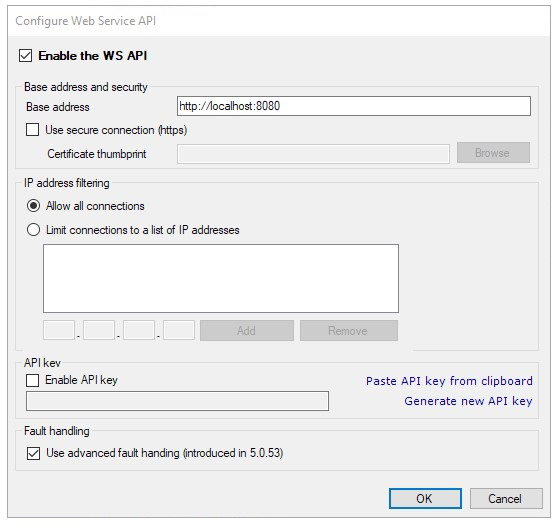This screenshot has width=558, height=524.
Task: Click the IP addresses list box
Action: [221, 278]
